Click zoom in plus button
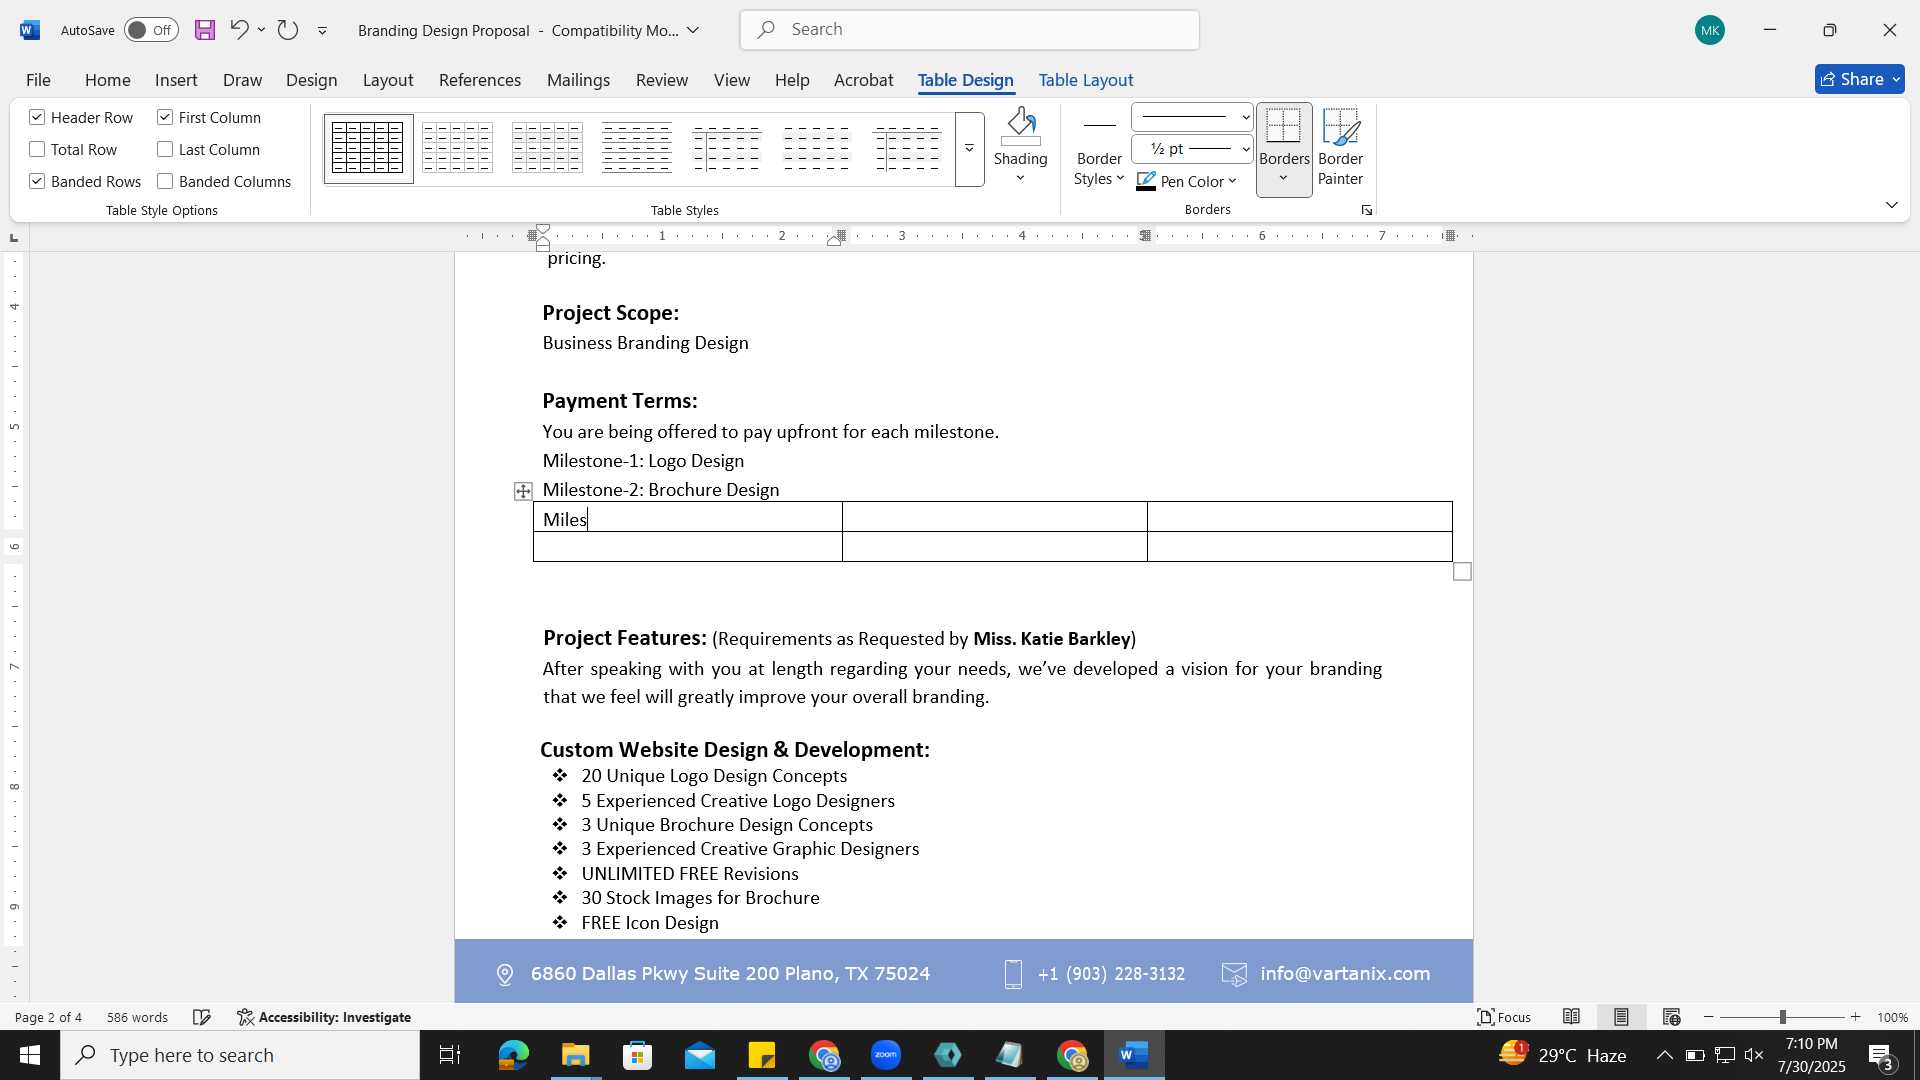The image size is (1920, 1080). coord(1856,1017)
